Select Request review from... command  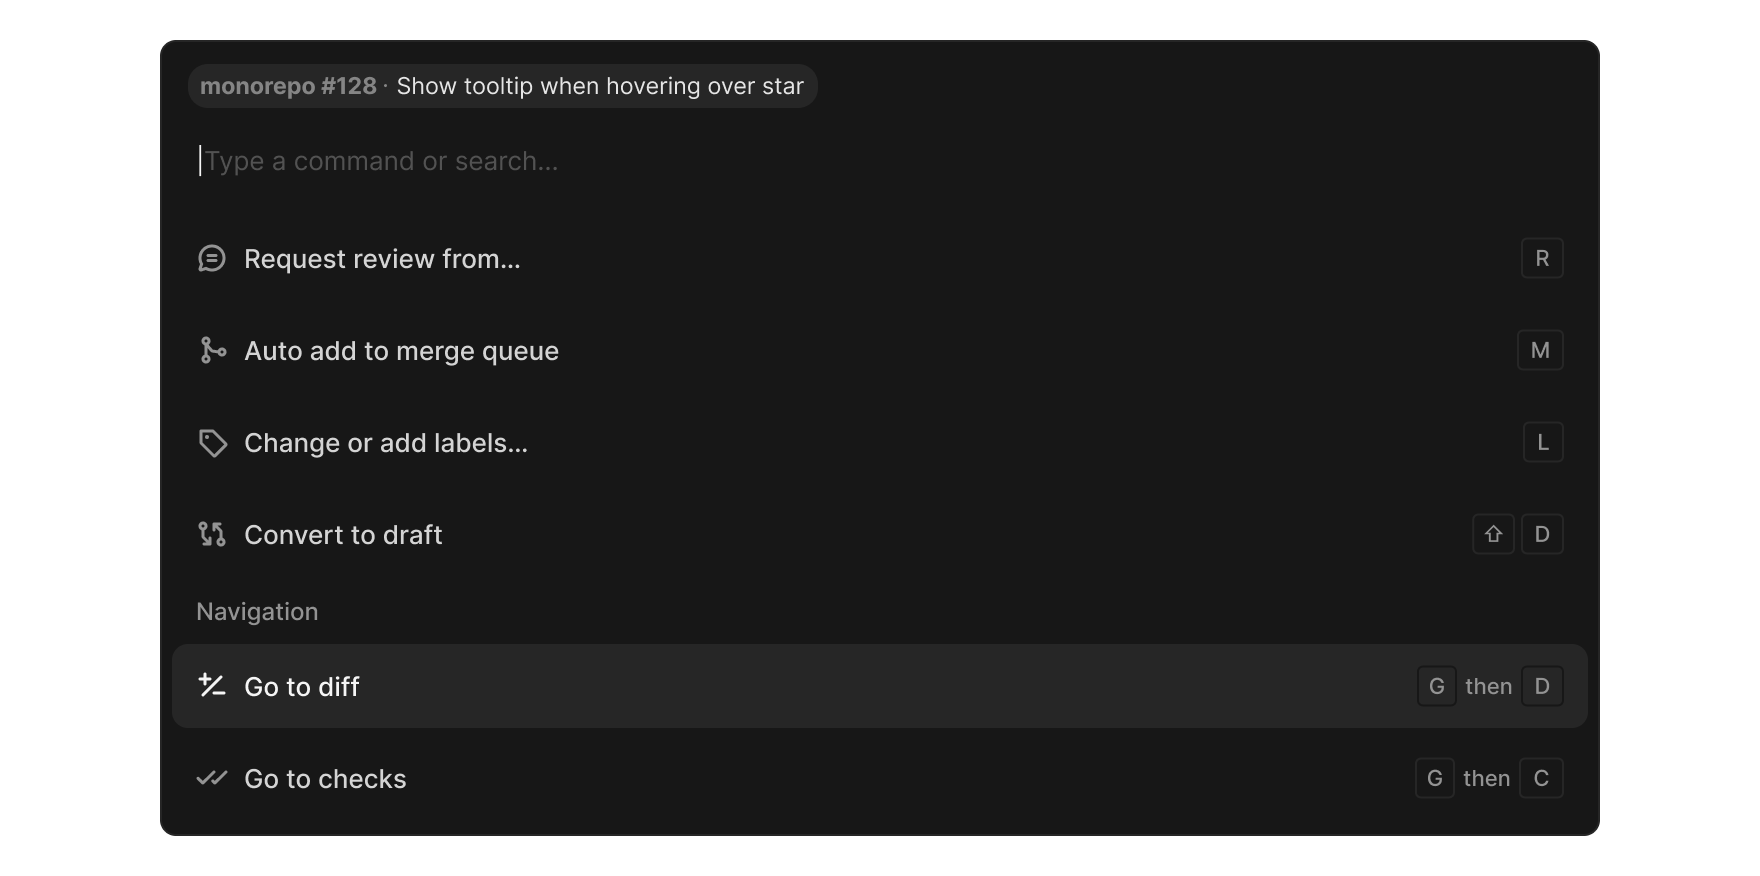pos(880,259)
